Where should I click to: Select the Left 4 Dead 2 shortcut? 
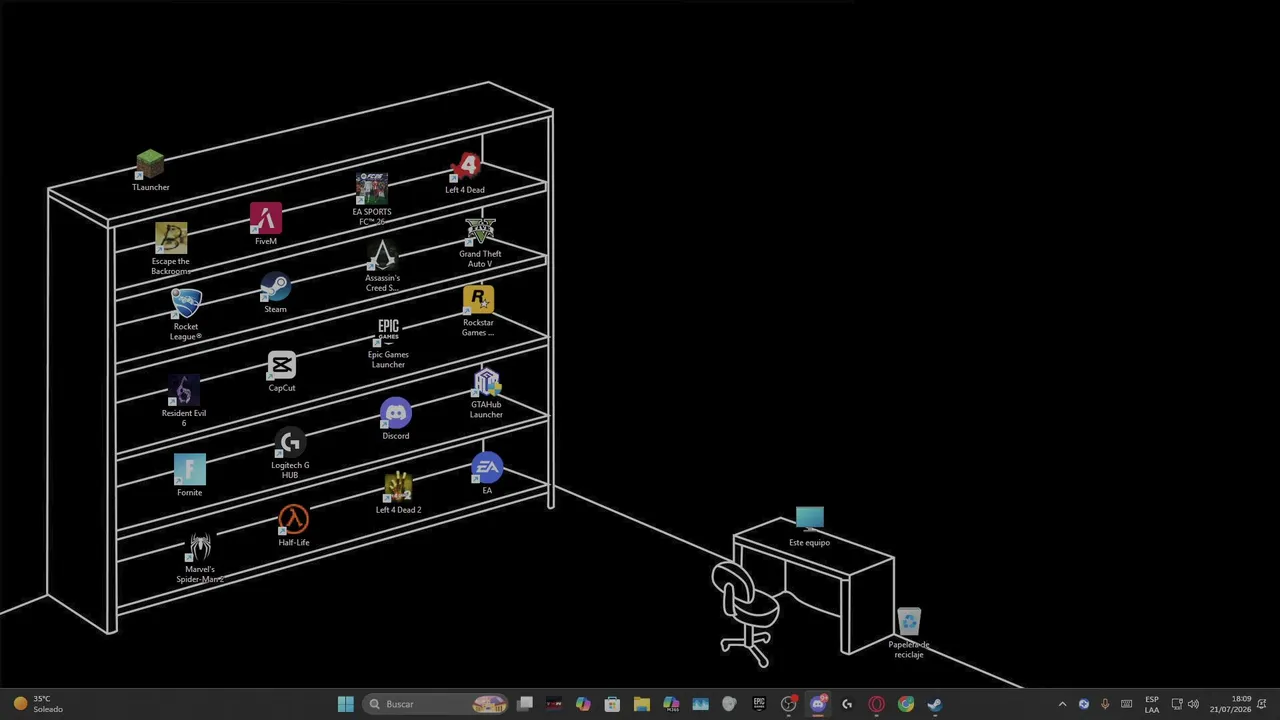tap(398, 494)
